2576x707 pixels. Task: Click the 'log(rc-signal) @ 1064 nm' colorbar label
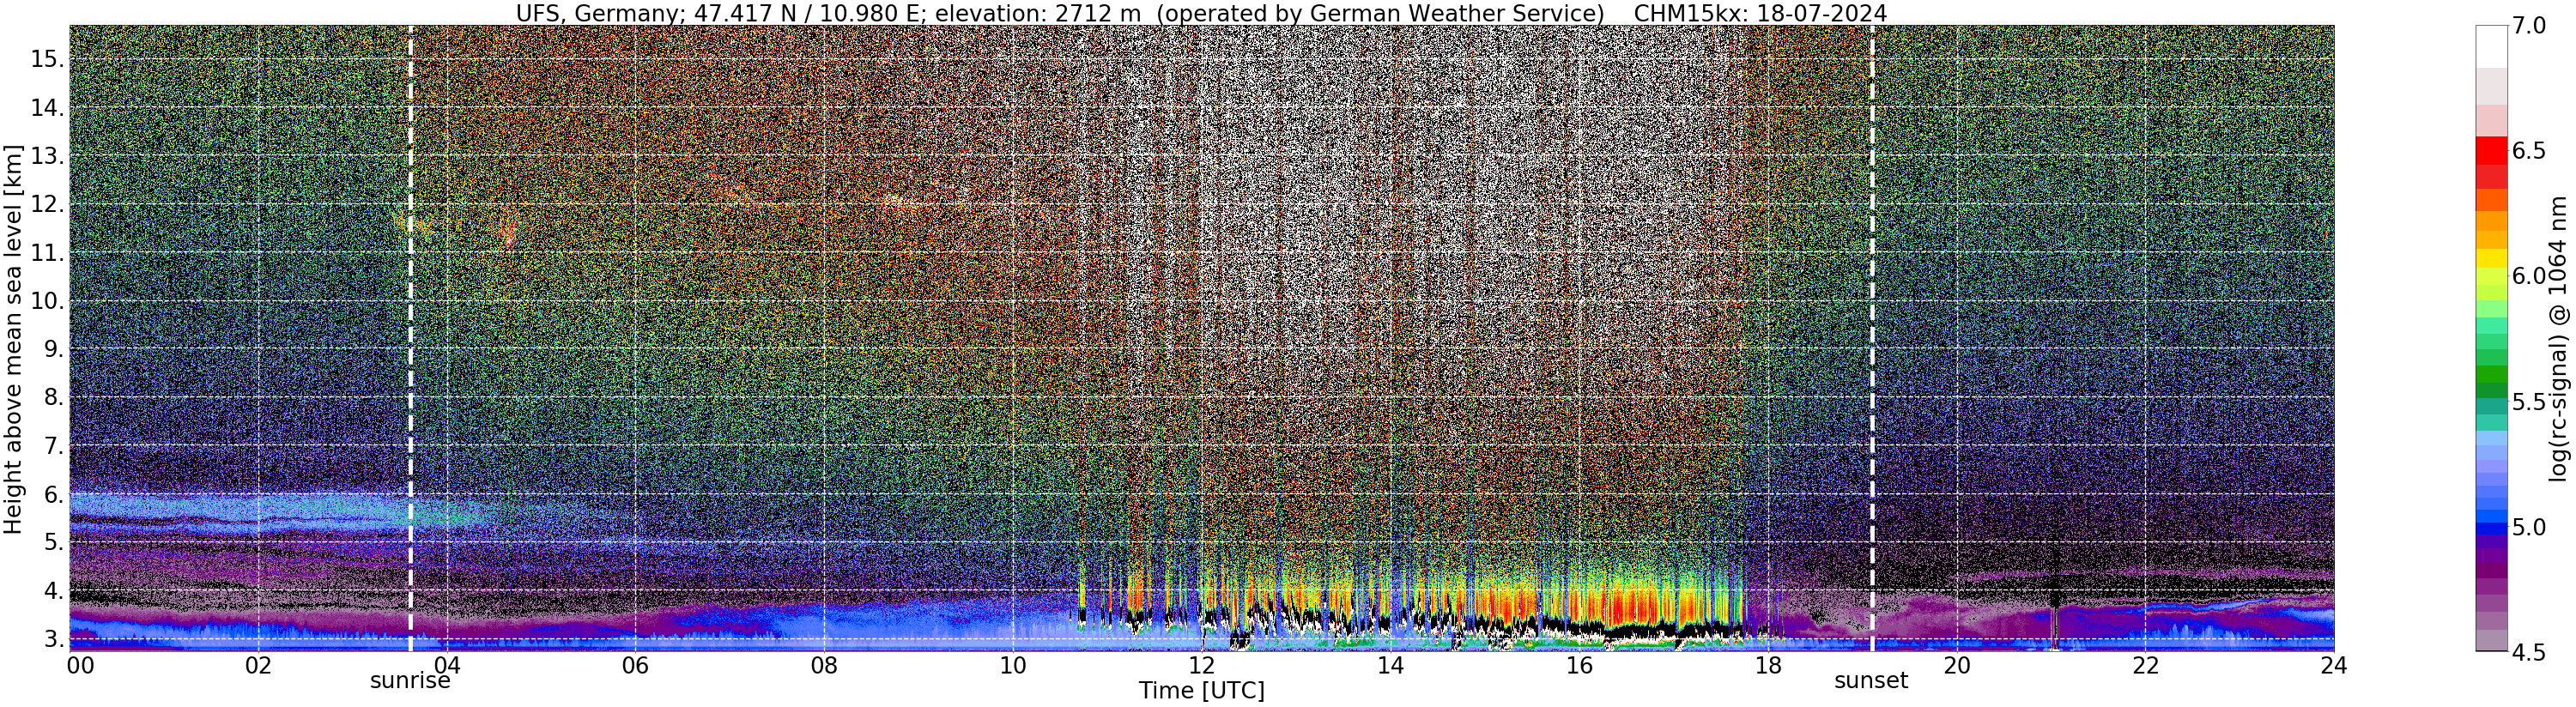click(2558, 338)
